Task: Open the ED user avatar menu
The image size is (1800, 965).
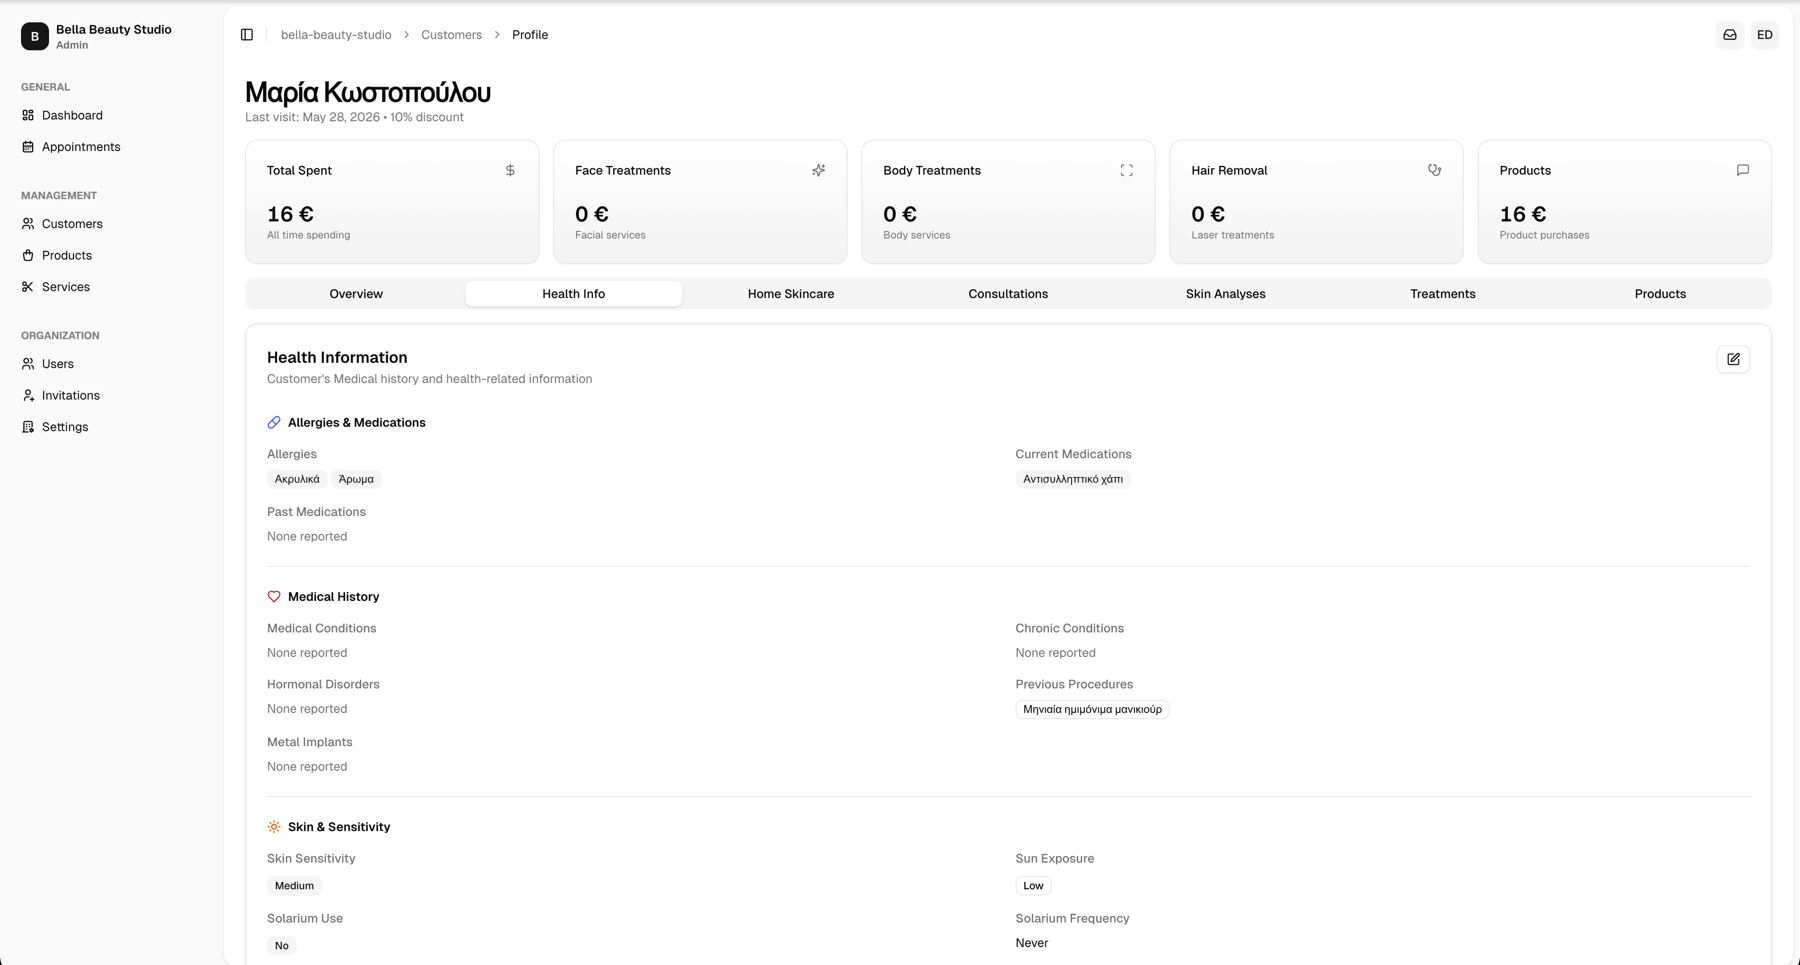Action: click(x=1765, y=35)
